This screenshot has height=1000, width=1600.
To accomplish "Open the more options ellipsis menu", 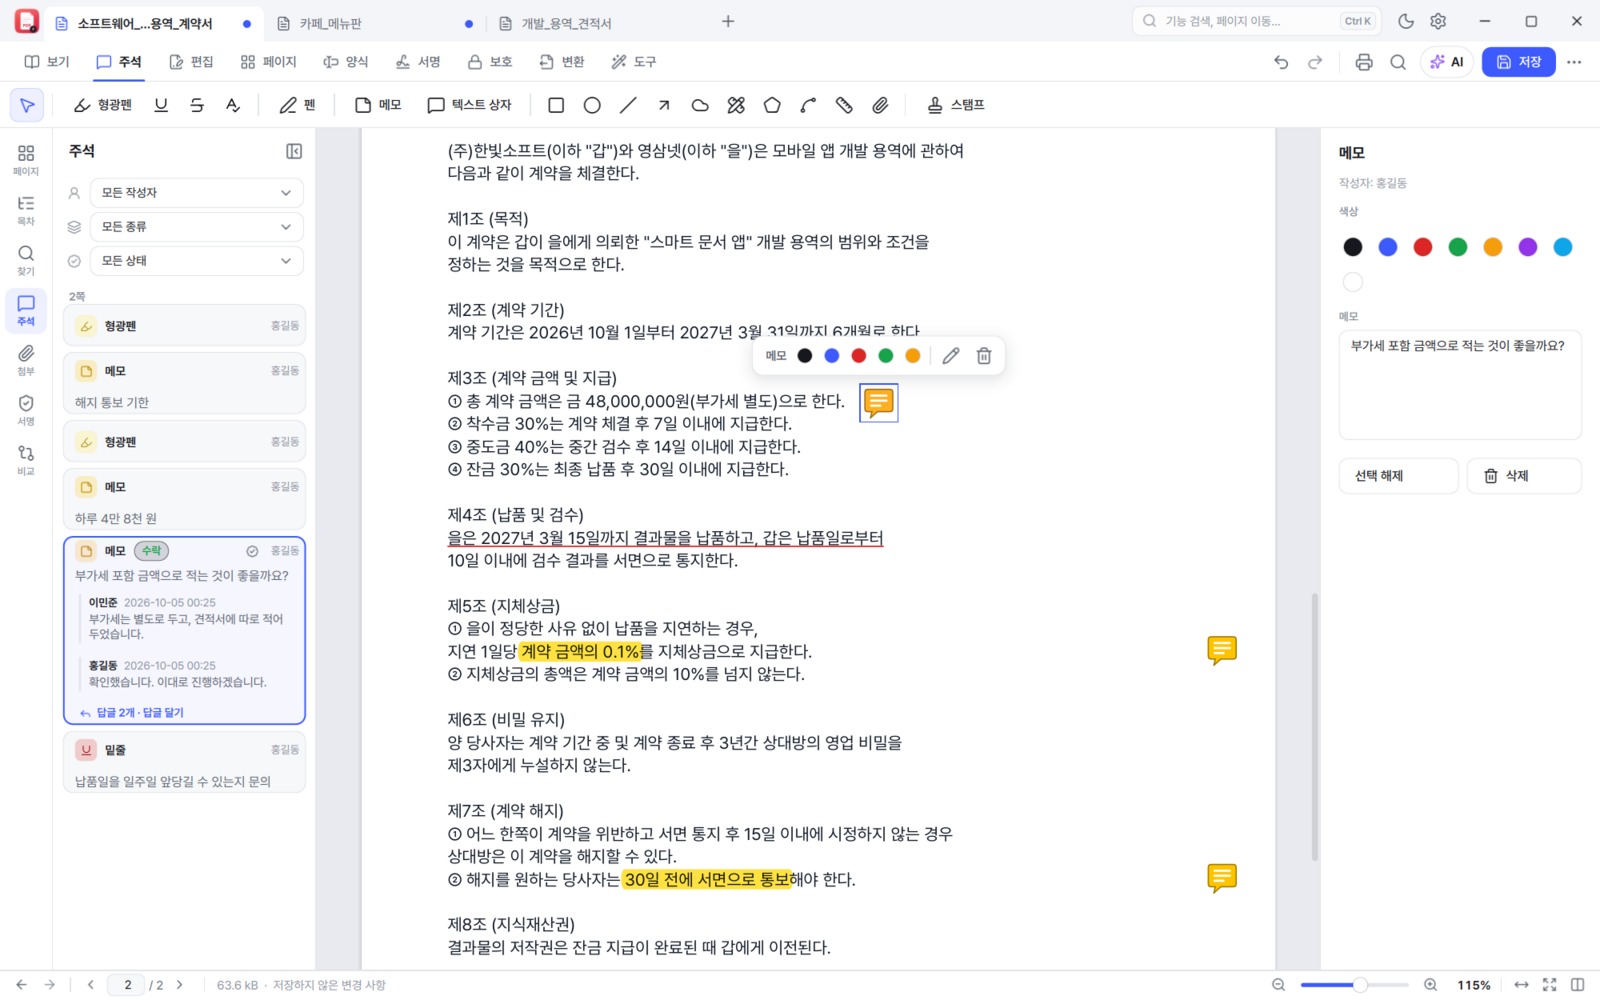I will 1574,62.
